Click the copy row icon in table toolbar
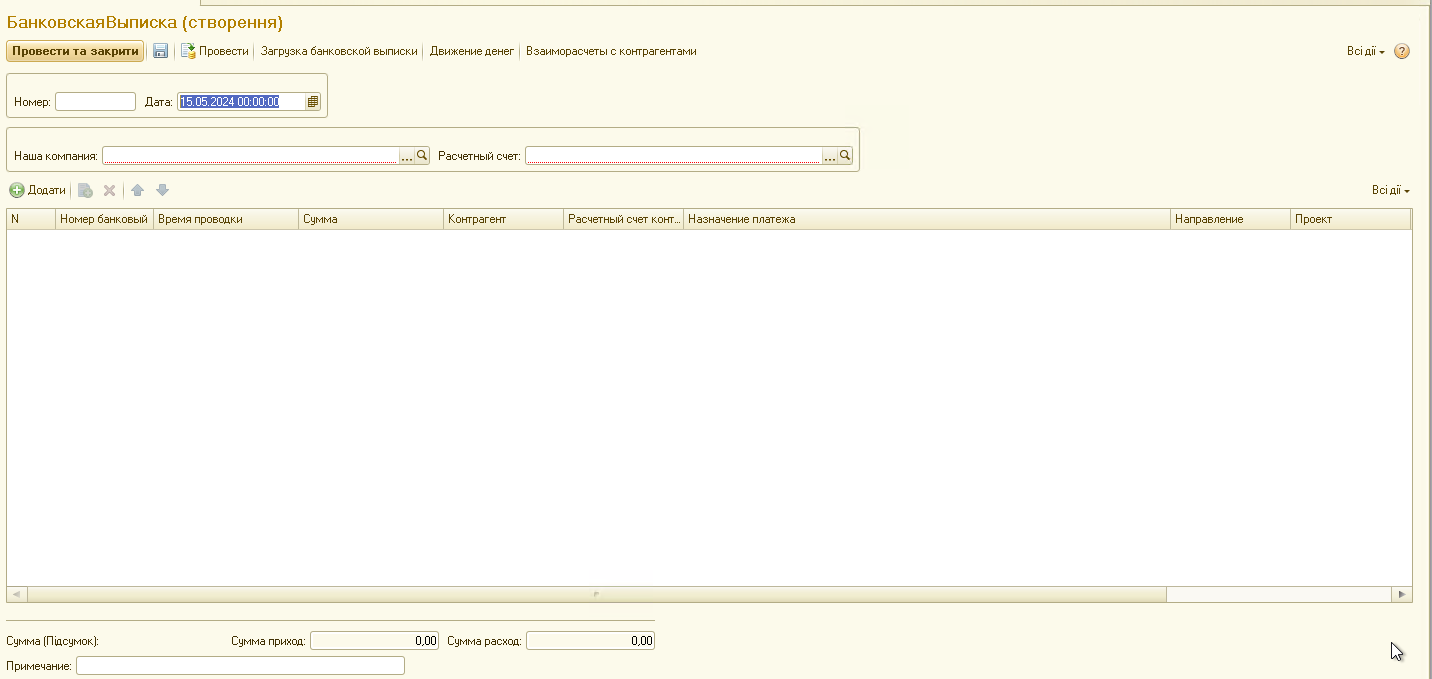The width and height of the screenshot is (1432, 679). [x=86, y=190]
